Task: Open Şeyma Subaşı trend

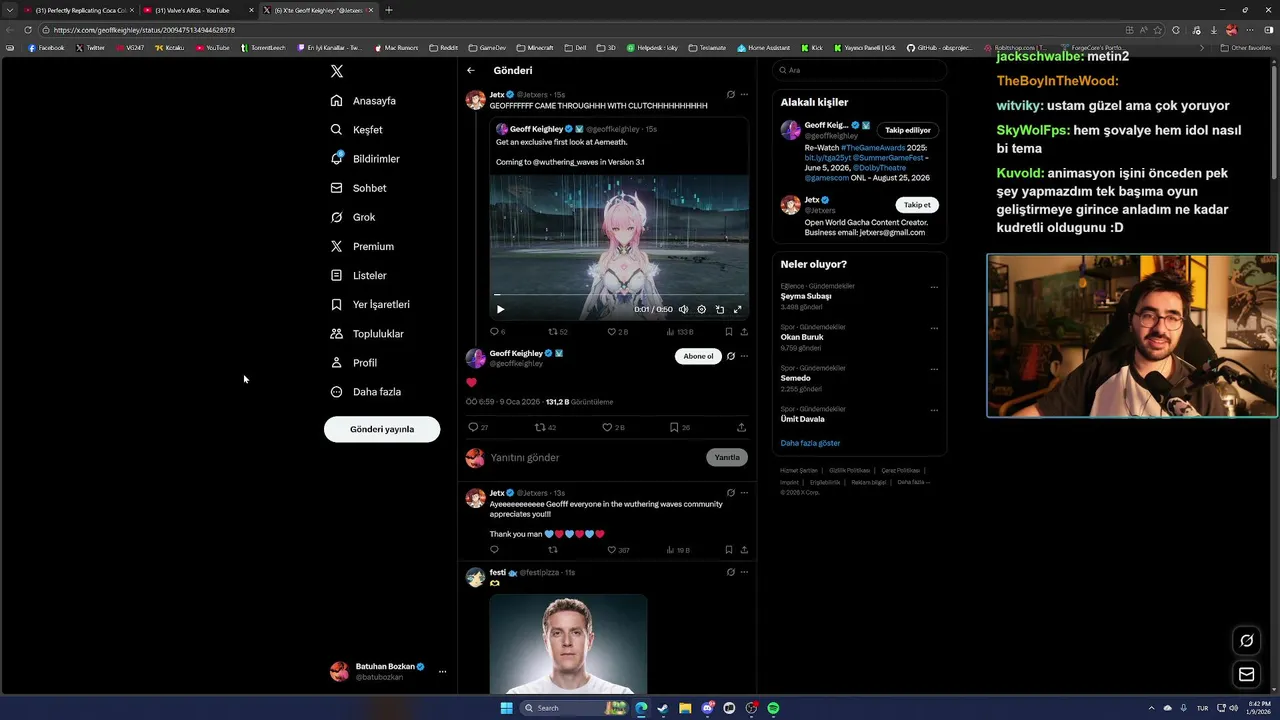Action: (x=806, y=296)
